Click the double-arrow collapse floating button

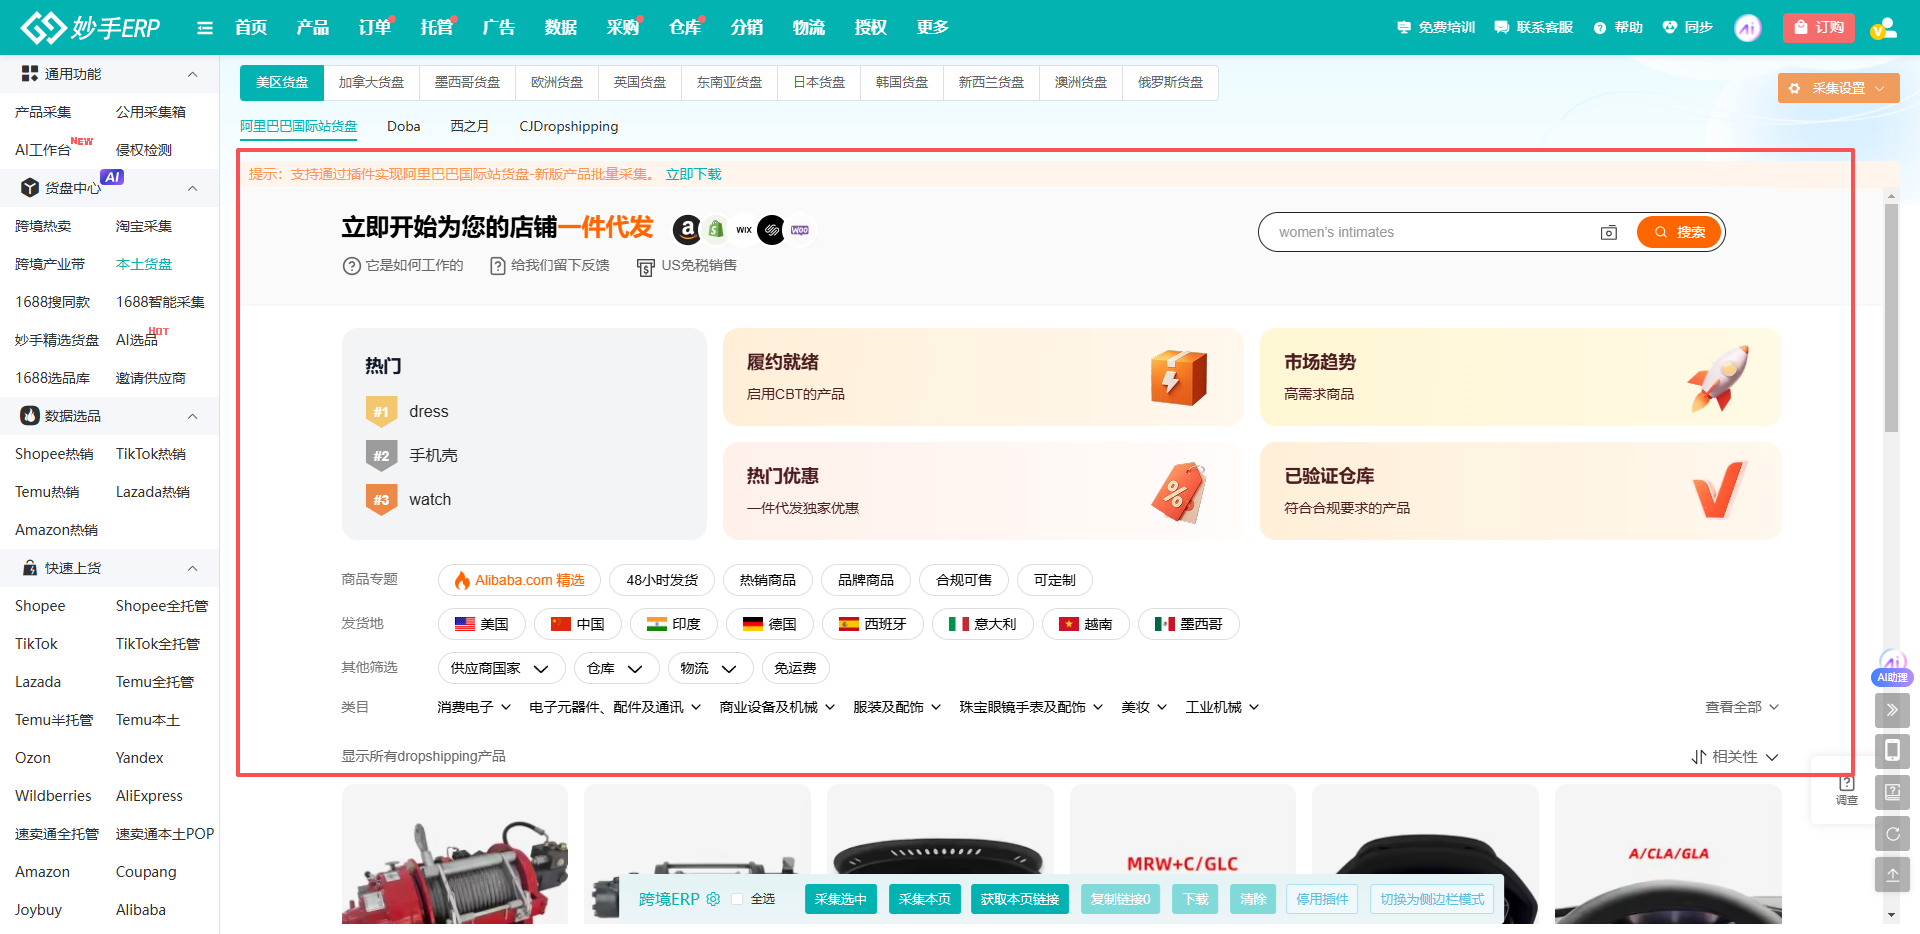click(x=1892, y=710)
